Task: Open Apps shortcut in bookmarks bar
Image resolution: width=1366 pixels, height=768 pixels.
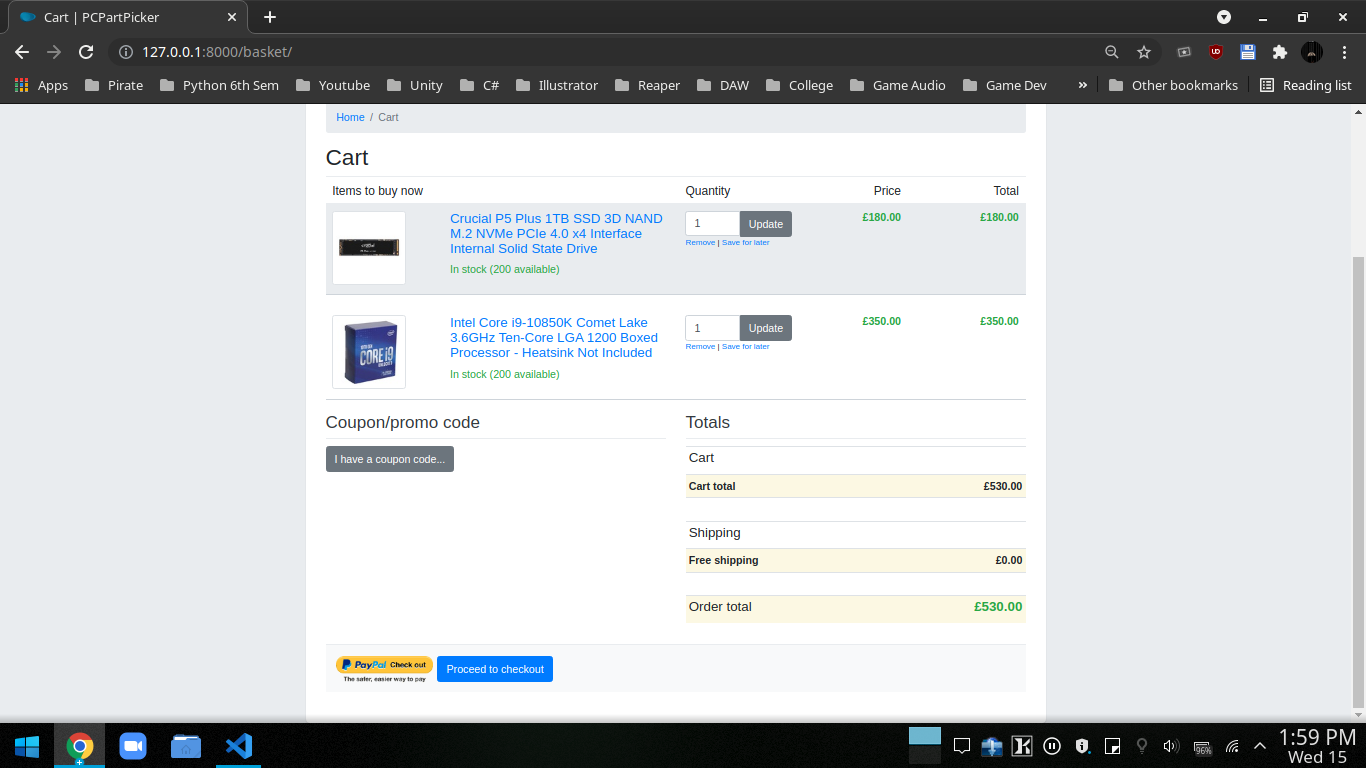Action: click(x=41, y=85)
